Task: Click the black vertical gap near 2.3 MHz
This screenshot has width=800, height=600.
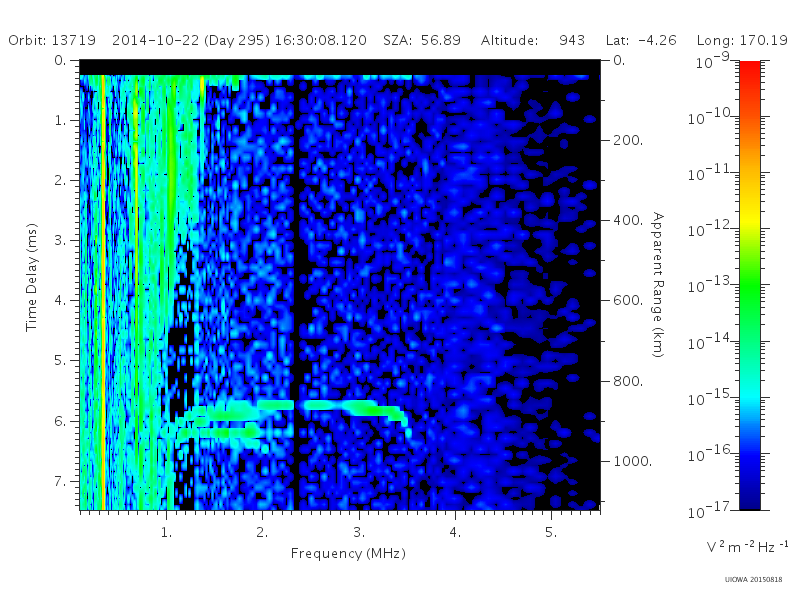Action: pyautogui.click(x=296, y=291)
